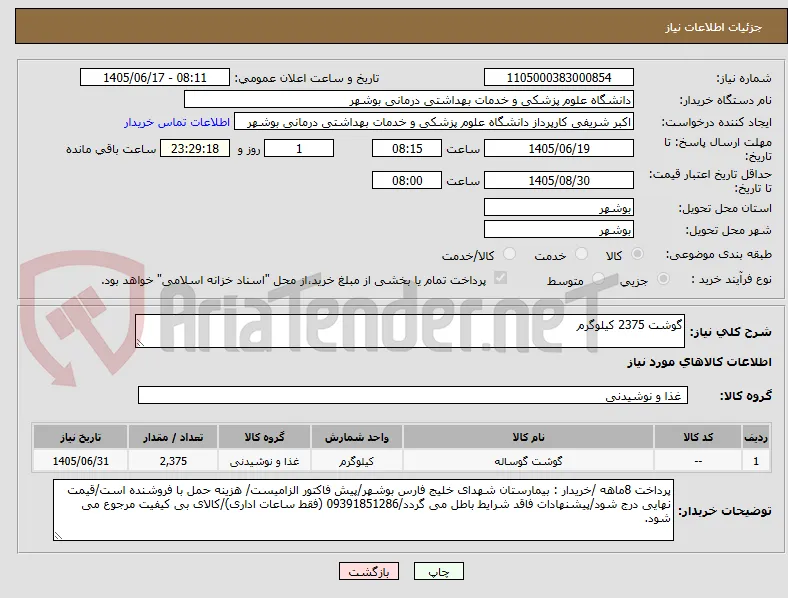Viewport: 788px width, 598px height.
Task: Click the announcement date field 1405/06/17 - 08:11
Action: point(155,77)
